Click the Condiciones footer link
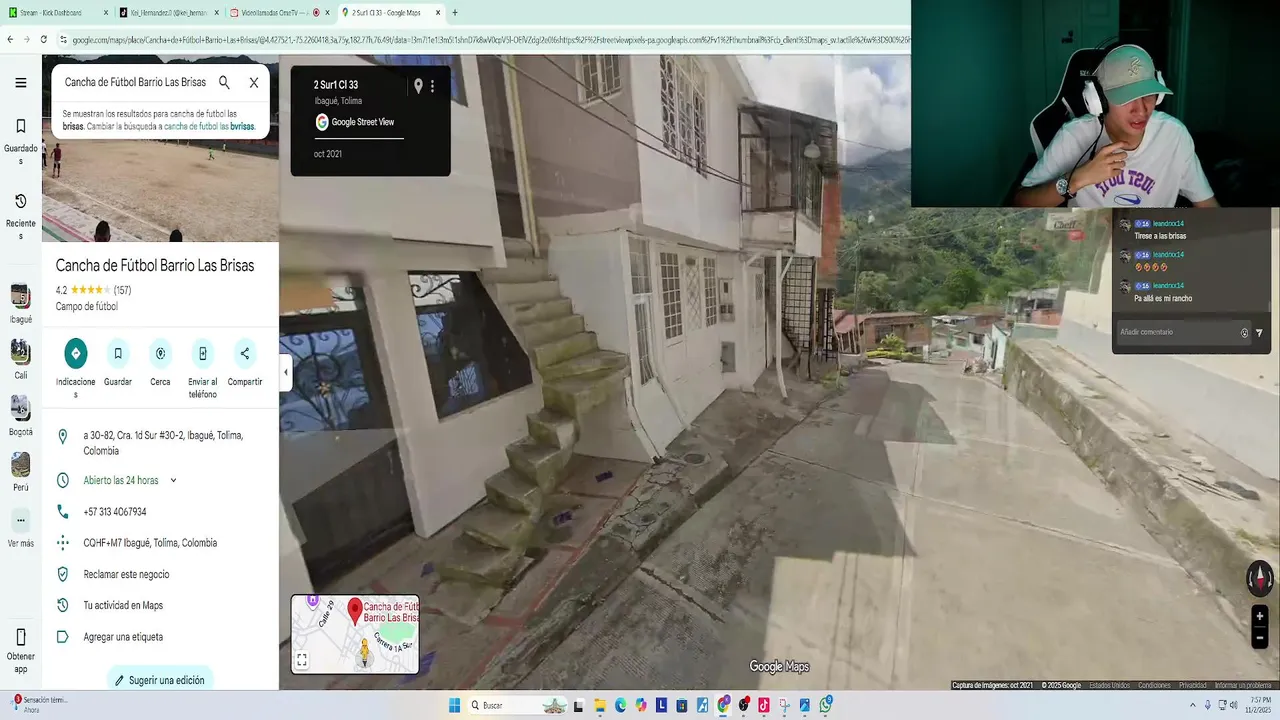The height and width of the screenshot is (720, 1280). coord(1154,685)
